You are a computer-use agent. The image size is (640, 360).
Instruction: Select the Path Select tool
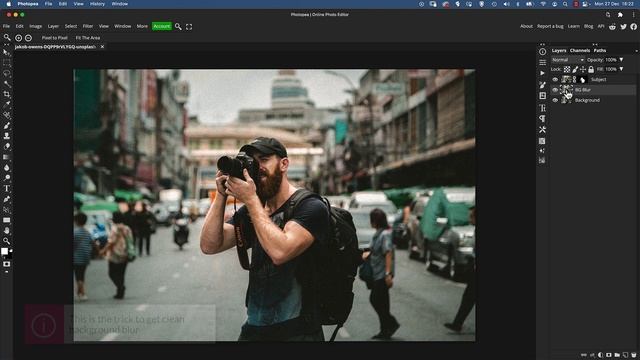click(6, 210)
